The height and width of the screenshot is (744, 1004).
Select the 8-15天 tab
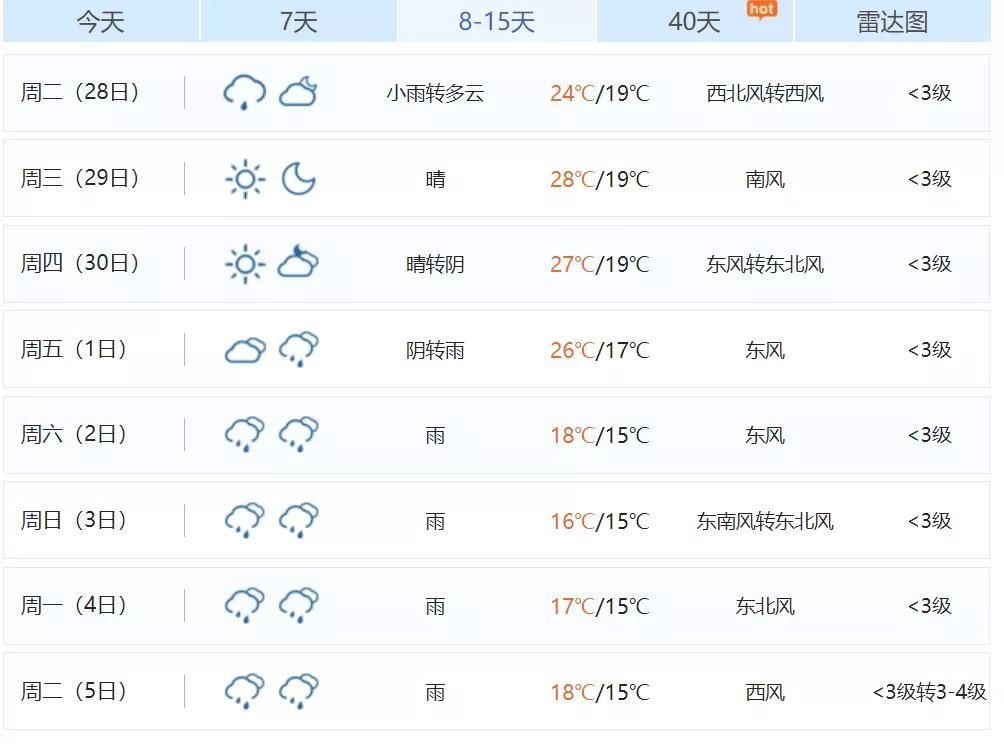click(x=496, y=21)
